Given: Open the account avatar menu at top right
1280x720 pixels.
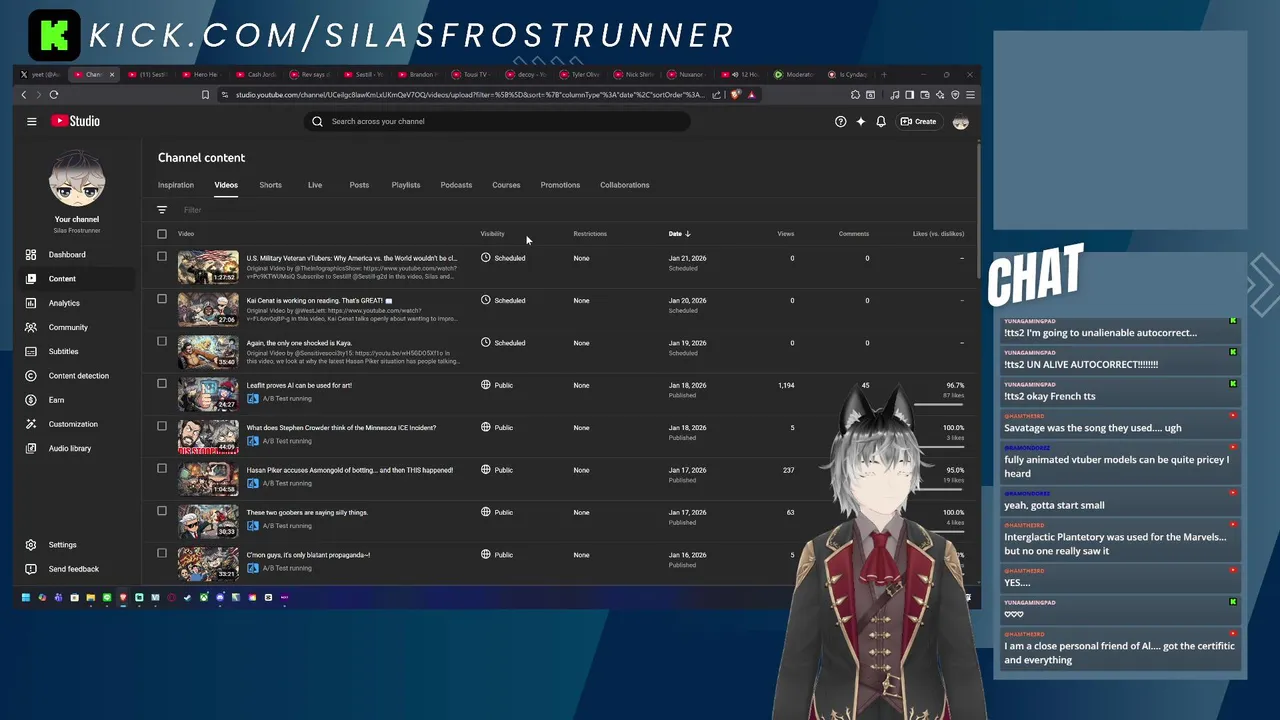Looking at the screenshot, I should point(960,121).
